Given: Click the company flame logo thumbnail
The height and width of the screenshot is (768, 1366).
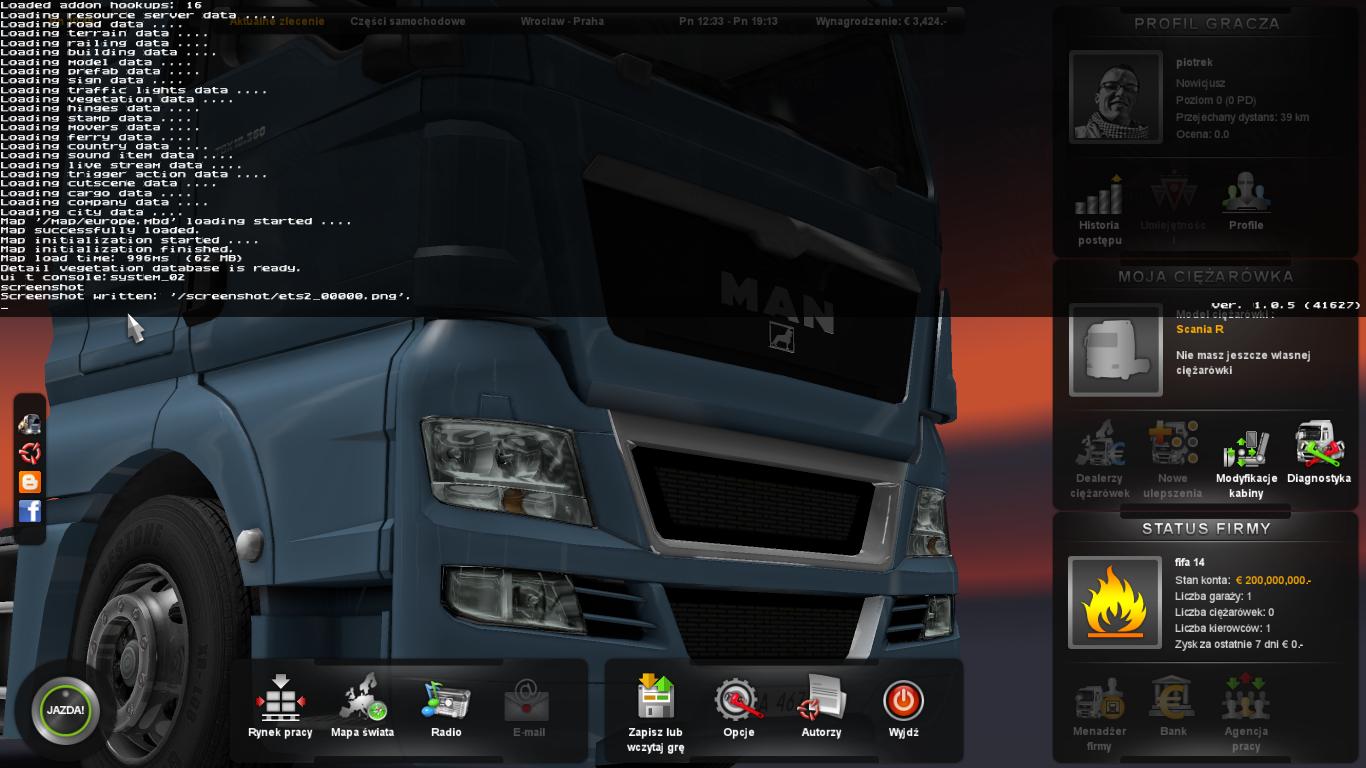Looking at the screenshot, I should tap(1115, 602).
